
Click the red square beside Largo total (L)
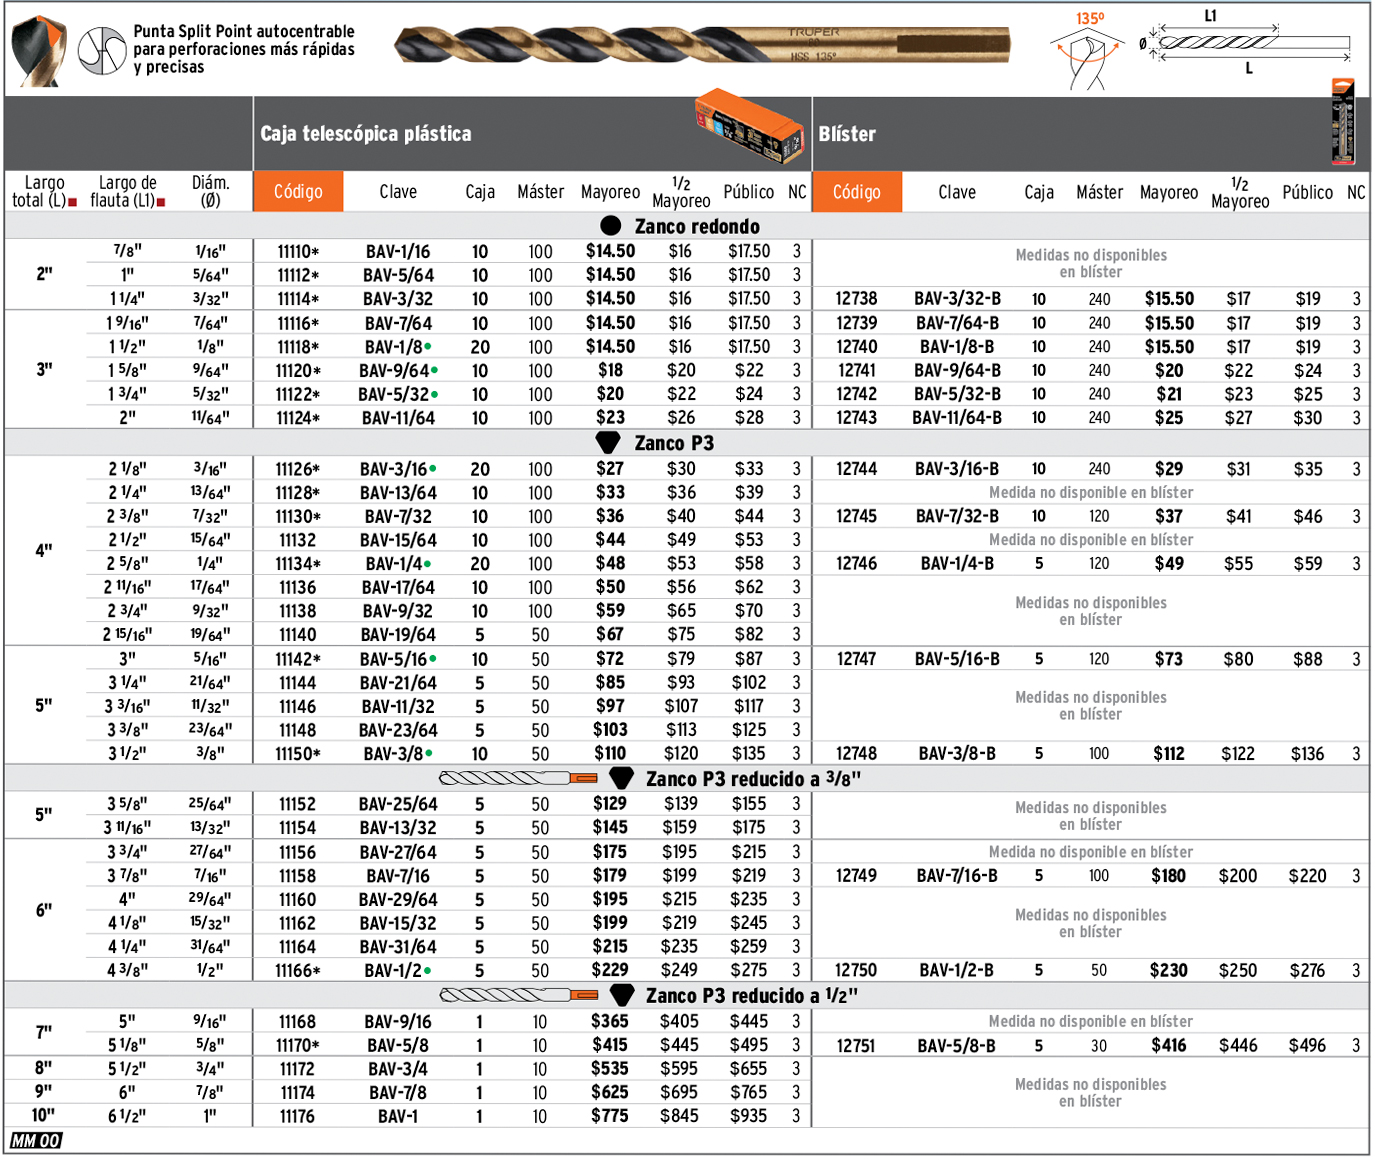(73, 202)
